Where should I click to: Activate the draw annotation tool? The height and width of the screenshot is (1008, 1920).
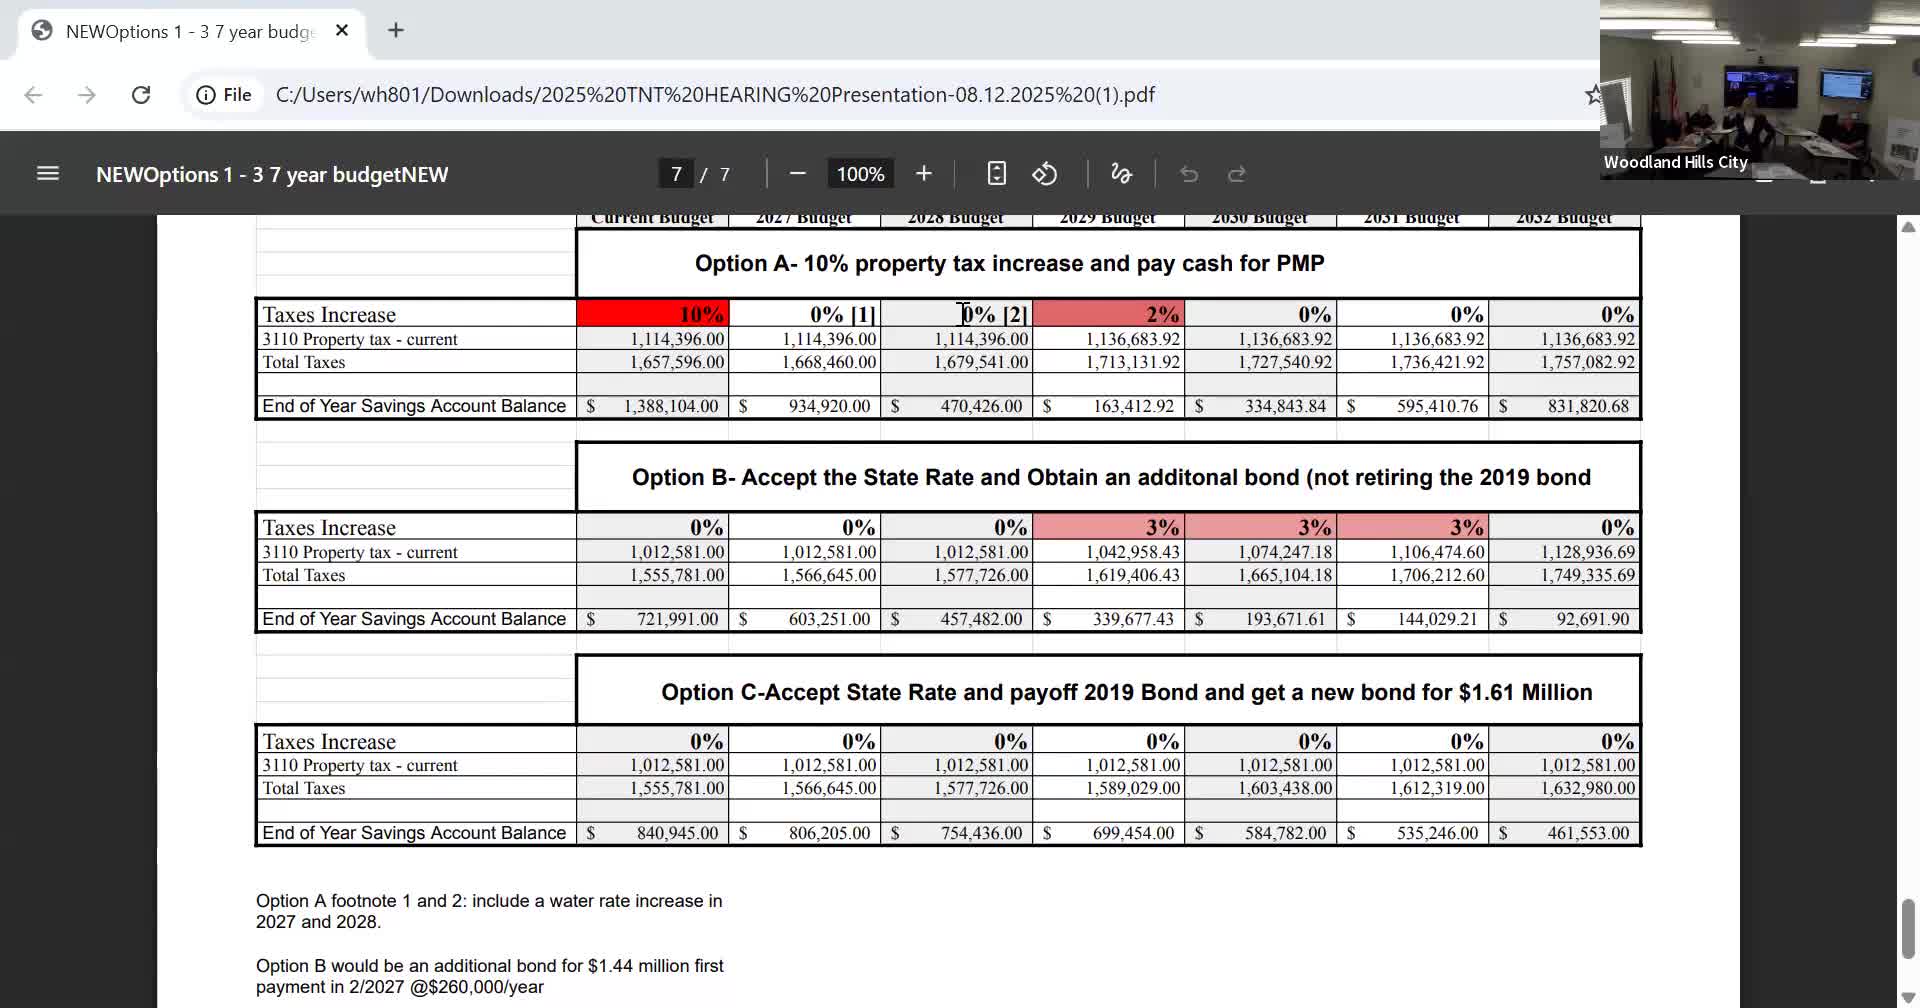1121,174
